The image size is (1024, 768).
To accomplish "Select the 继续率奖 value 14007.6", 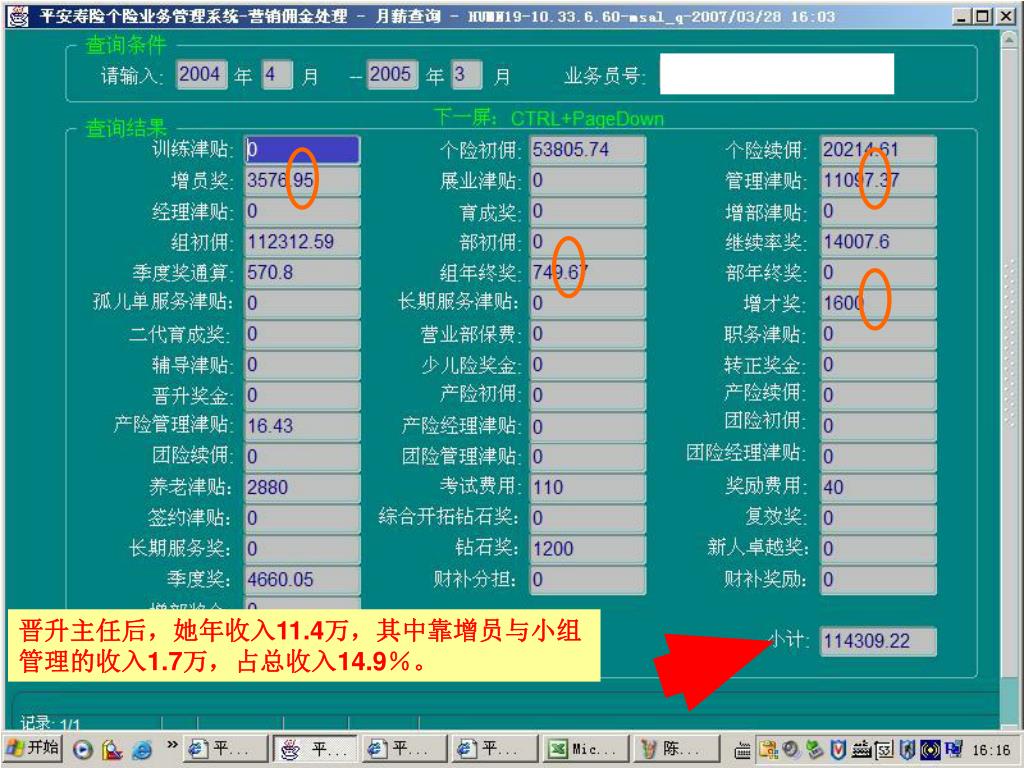I will pyautogui.click(x=878, y=242).
